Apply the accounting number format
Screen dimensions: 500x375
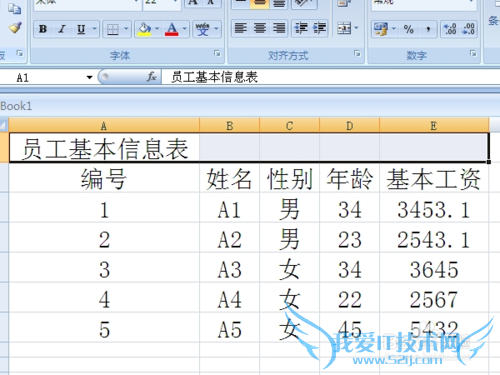(381, 29)
